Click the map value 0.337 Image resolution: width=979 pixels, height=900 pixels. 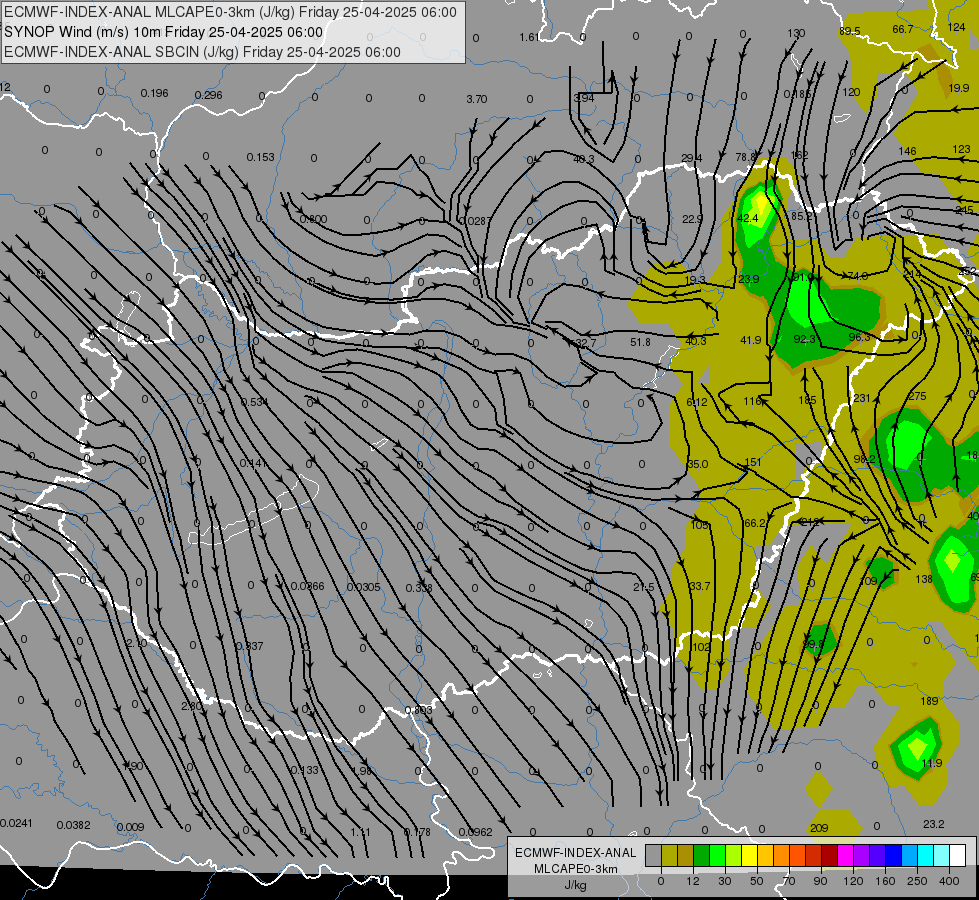click(x=250, y=646)
